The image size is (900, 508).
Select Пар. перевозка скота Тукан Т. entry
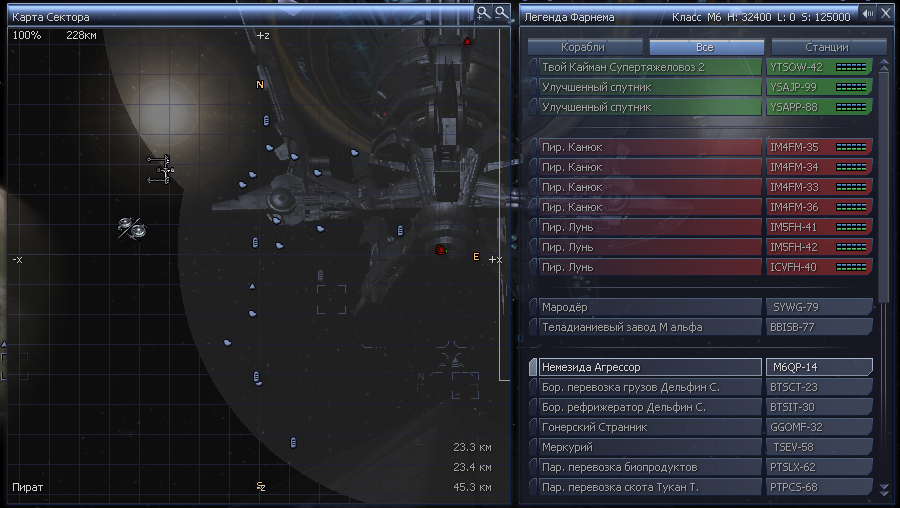click(x=650, y=487)
